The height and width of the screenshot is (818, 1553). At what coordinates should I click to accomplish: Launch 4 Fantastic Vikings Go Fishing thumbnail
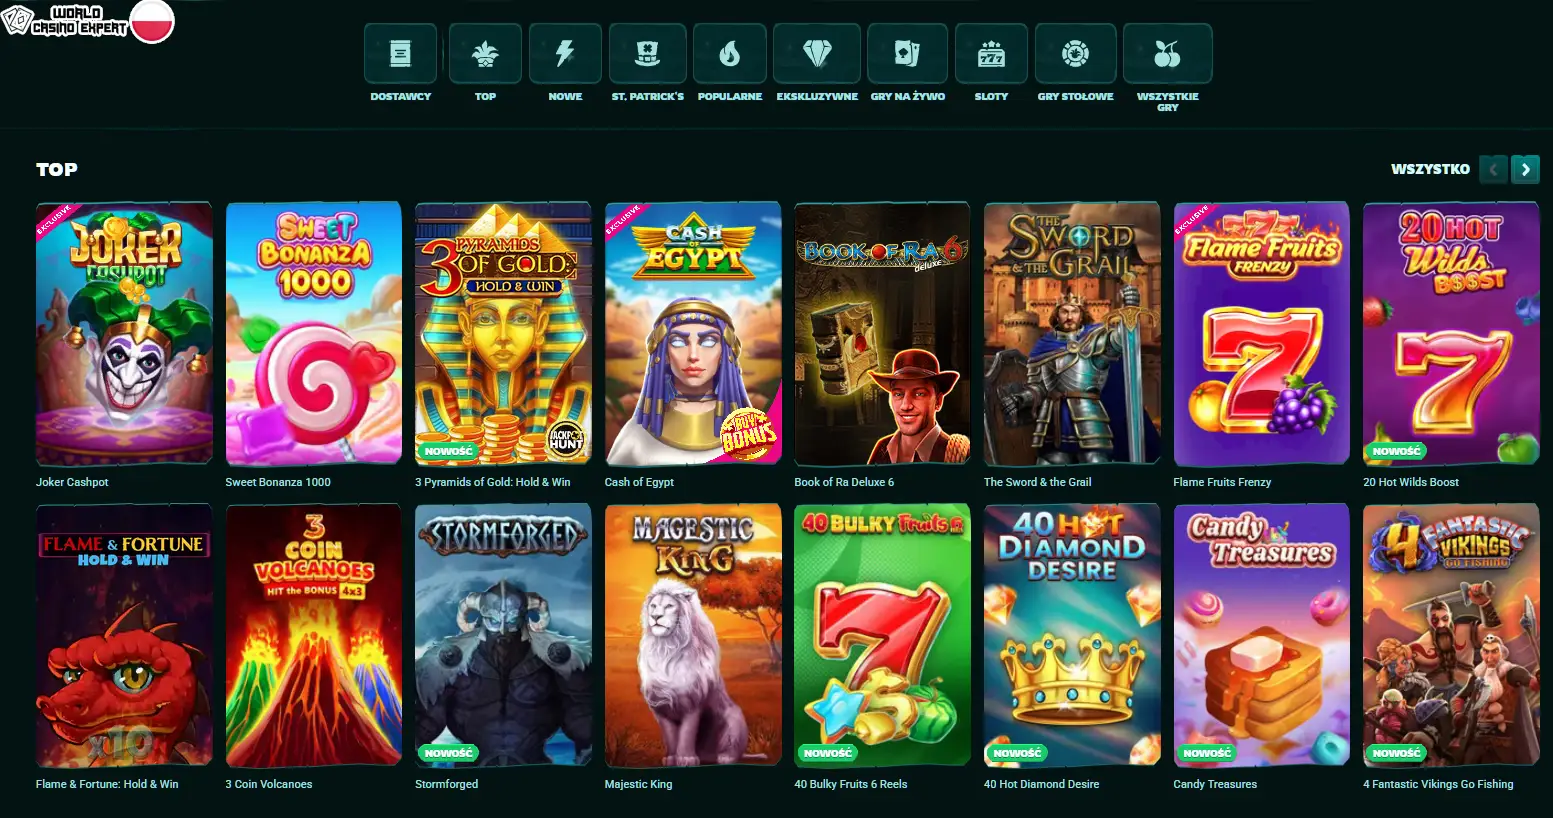pos(1451,636)
